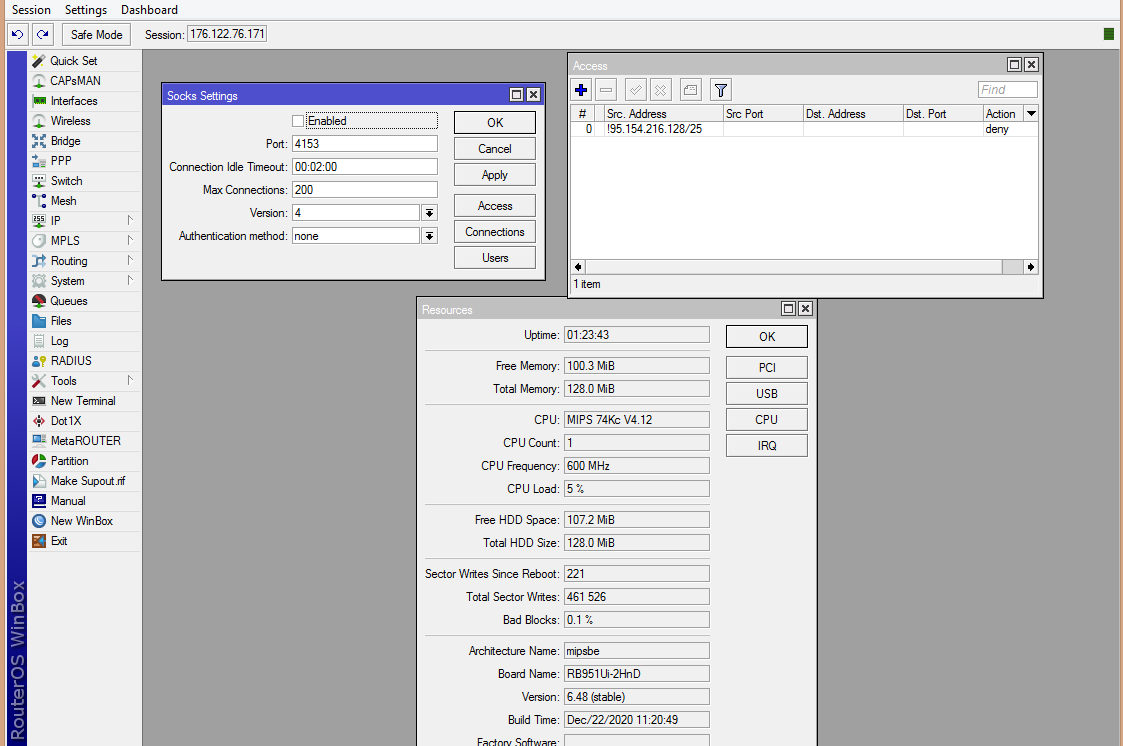Open the column selector dropdown in Access table
The image size is (1123, 746).
(1031, 113)
